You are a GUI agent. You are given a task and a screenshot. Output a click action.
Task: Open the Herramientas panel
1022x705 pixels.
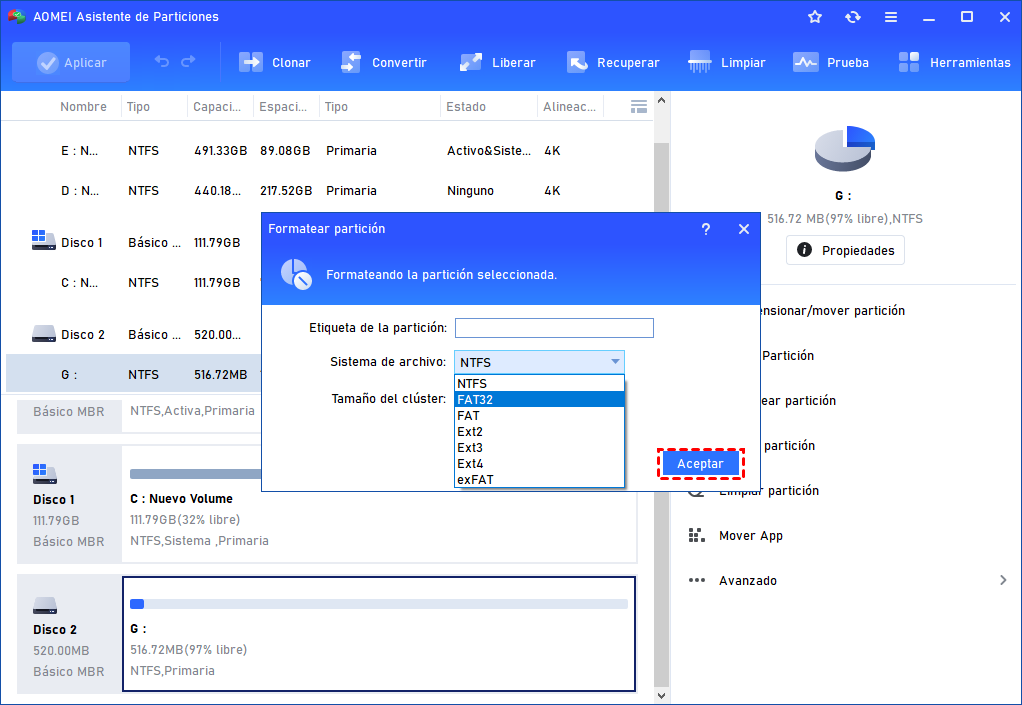pos(954,61)
